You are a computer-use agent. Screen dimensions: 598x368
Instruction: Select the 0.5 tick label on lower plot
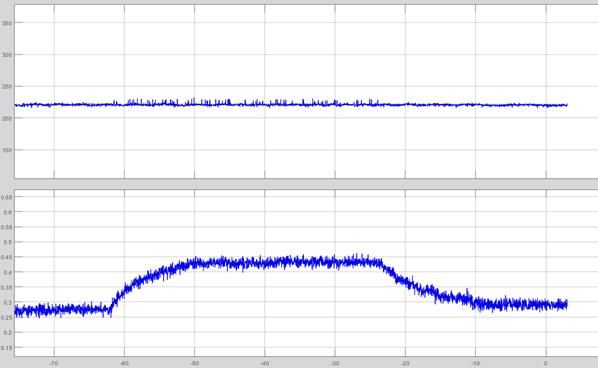point(8,242)
